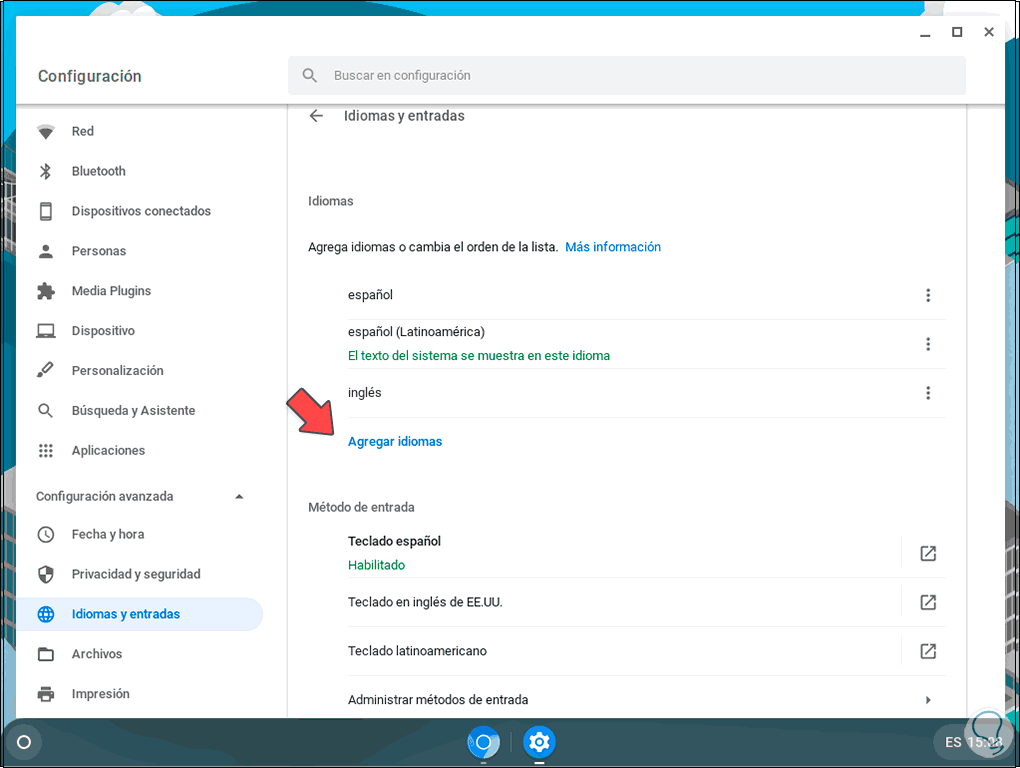Viewport: 1020px width, 768px height.
Task: Click the Archivos folder icon
Action: click(x=46, y=654)
